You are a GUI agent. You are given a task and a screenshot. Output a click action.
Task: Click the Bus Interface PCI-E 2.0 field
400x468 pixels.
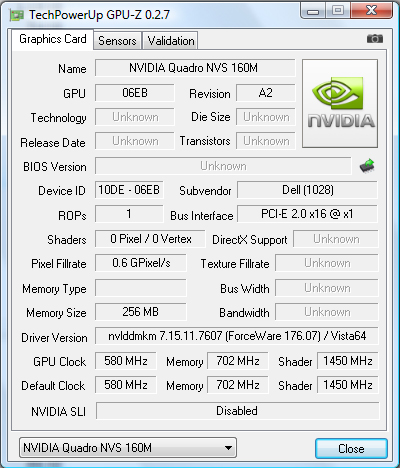[307, 214]
